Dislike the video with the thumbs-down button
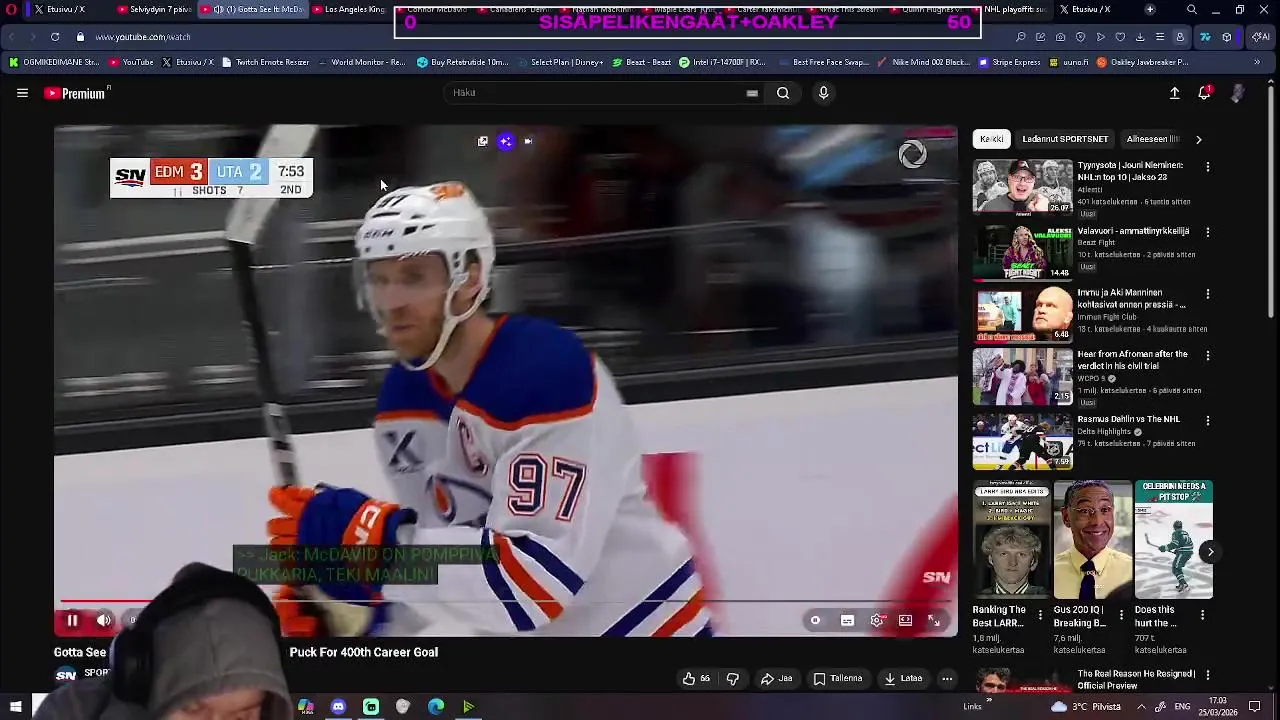The image size is (1280, 720). 733,679
